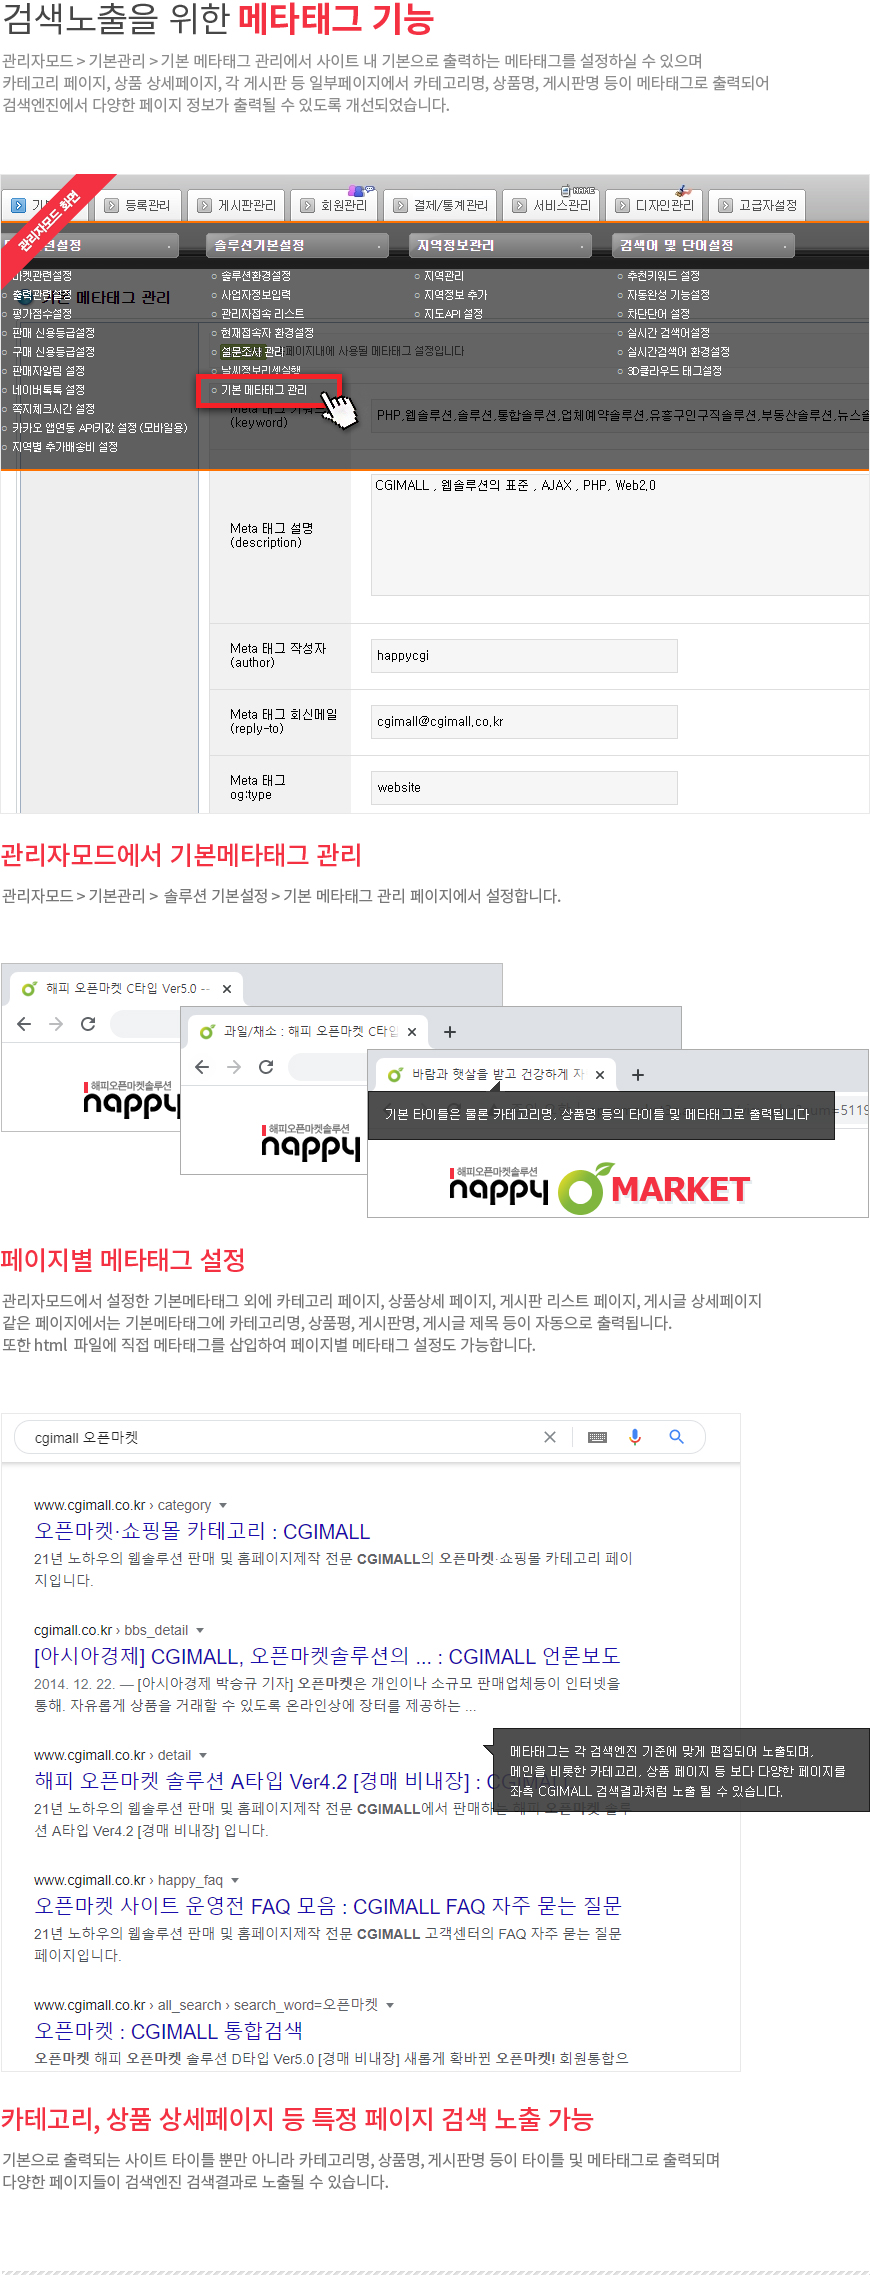Open 기본 메타태그 관리 menu item
Image resolution: width=870 pixels, height=2277 pixels.
point(264,390)
